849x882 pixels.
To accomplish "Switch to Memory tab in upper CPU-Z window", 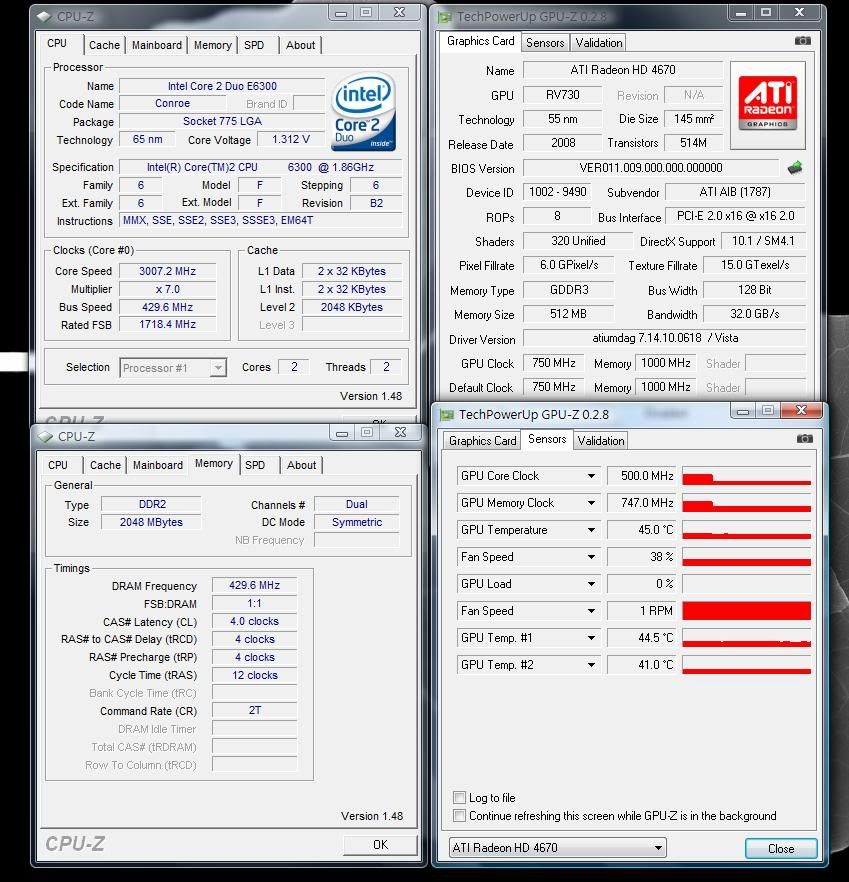I will click(x=213, y=45).
